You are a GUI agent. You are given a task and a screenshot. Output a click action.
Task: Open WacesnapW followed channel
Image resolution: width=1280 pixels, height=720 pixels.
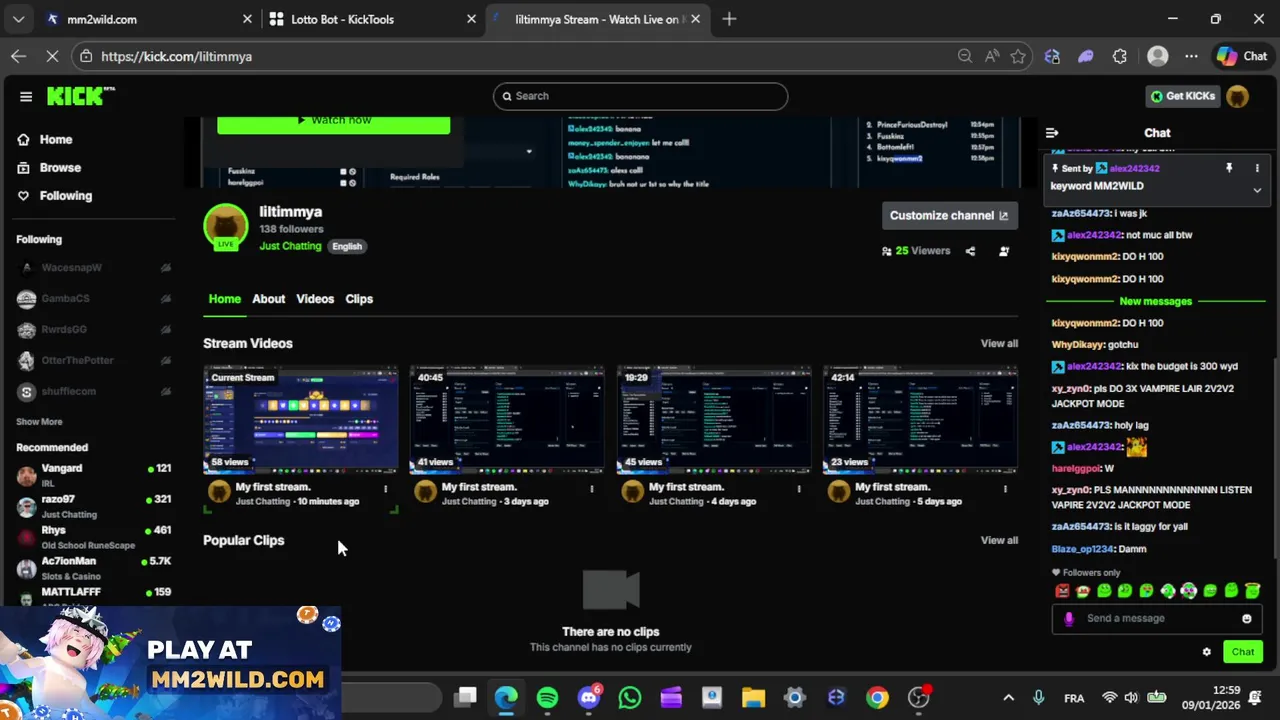(94, 268)
